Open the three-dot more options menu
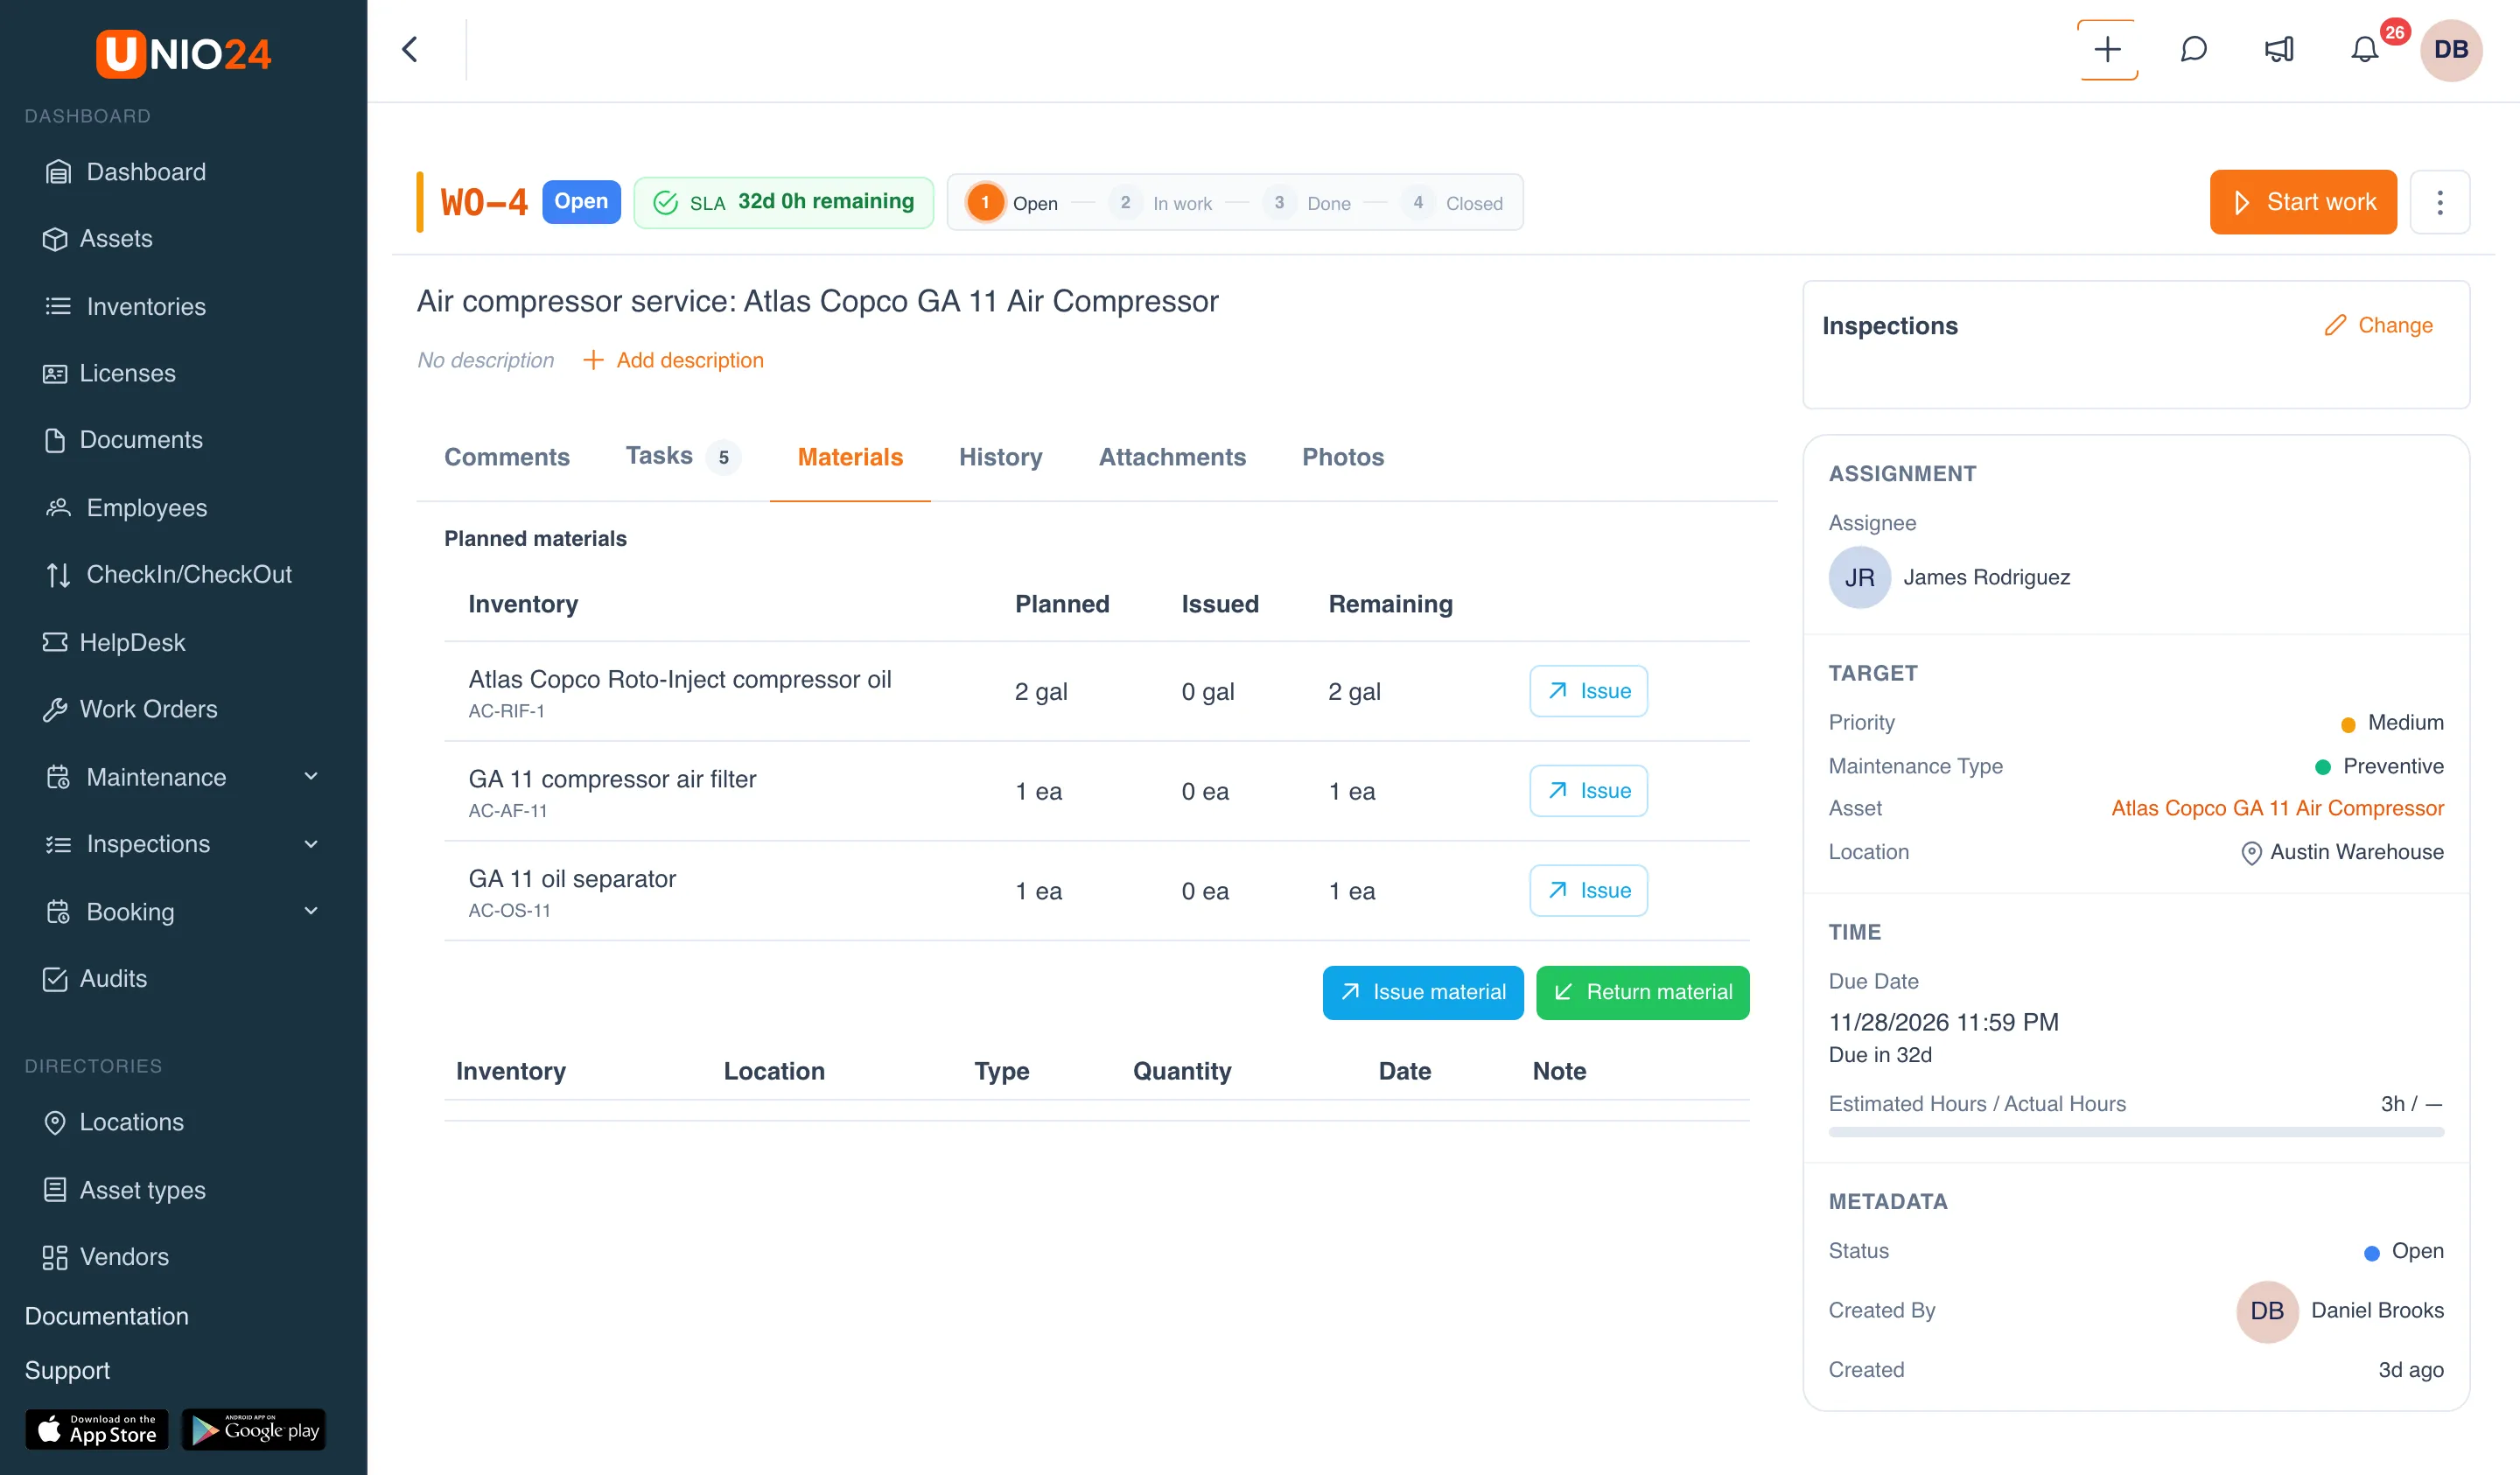The image size is (2520, 1475). (x=2439, y=202)
